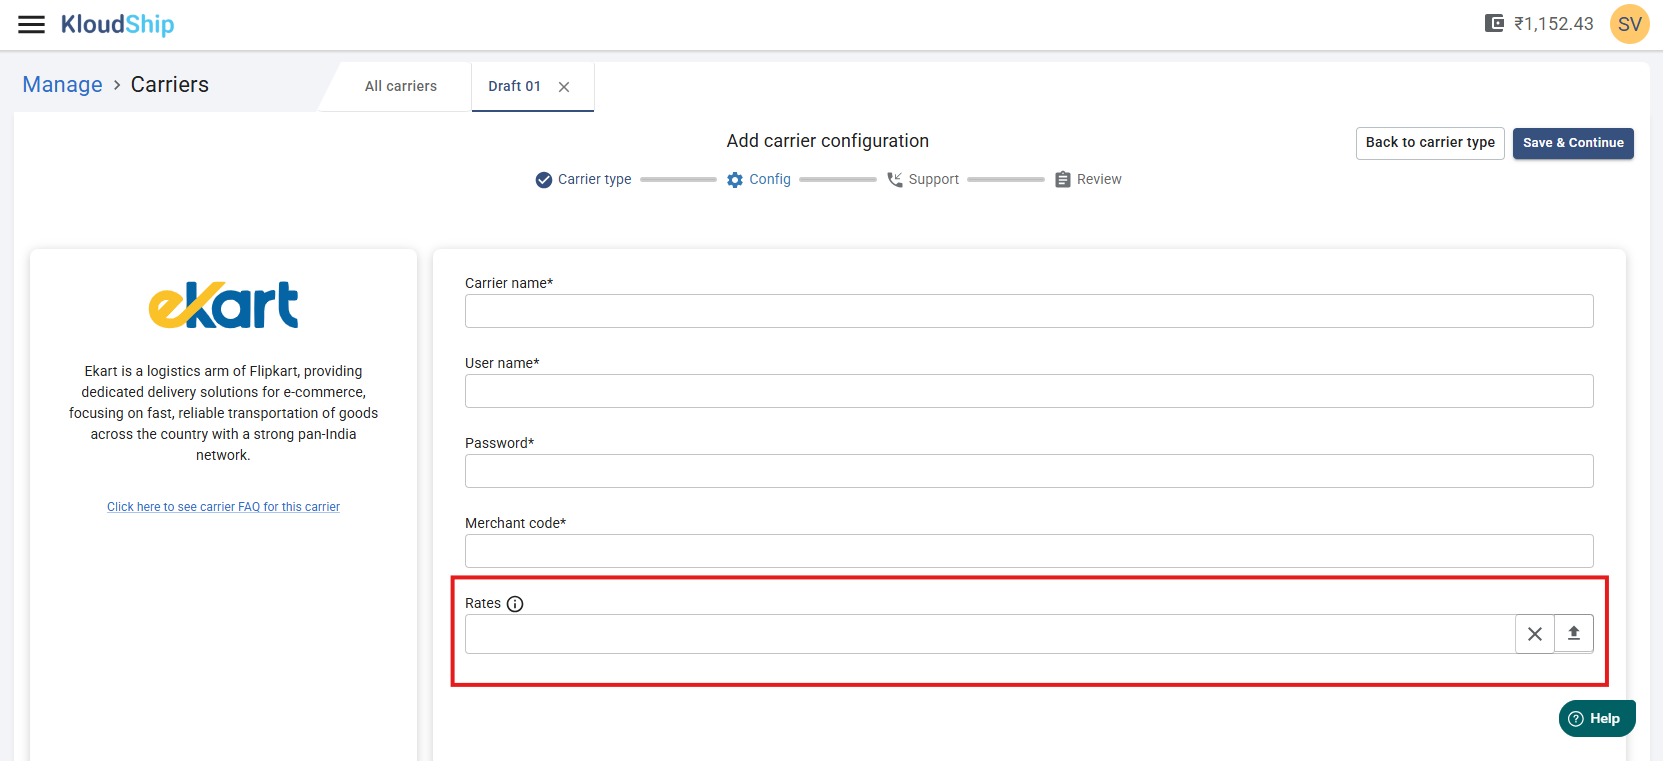Open the wallet balance icon
1663x761 pixels.
(x=1494, y=23)
